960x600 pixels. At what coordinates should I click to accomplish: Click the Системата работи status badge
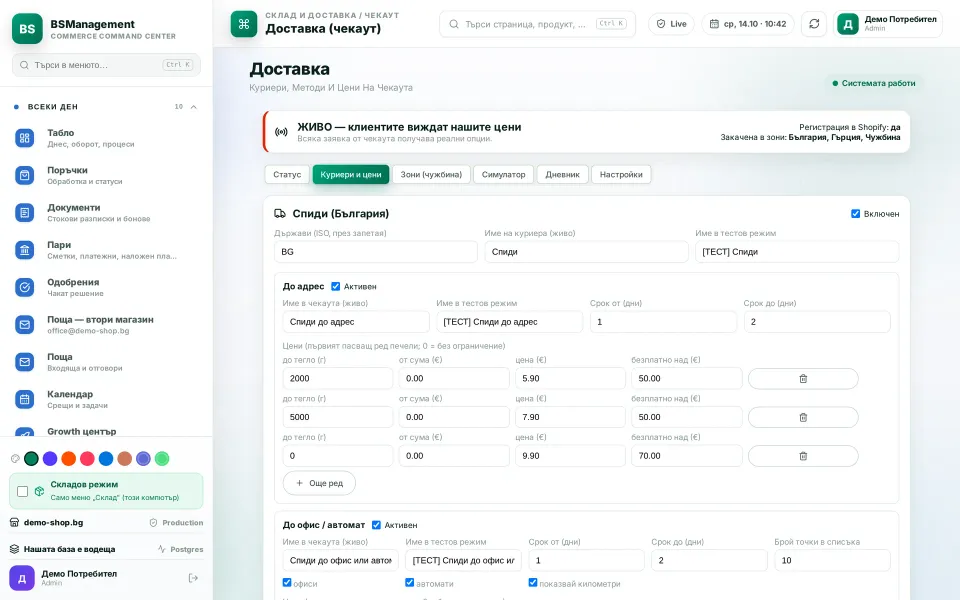[x=874, y=83]
